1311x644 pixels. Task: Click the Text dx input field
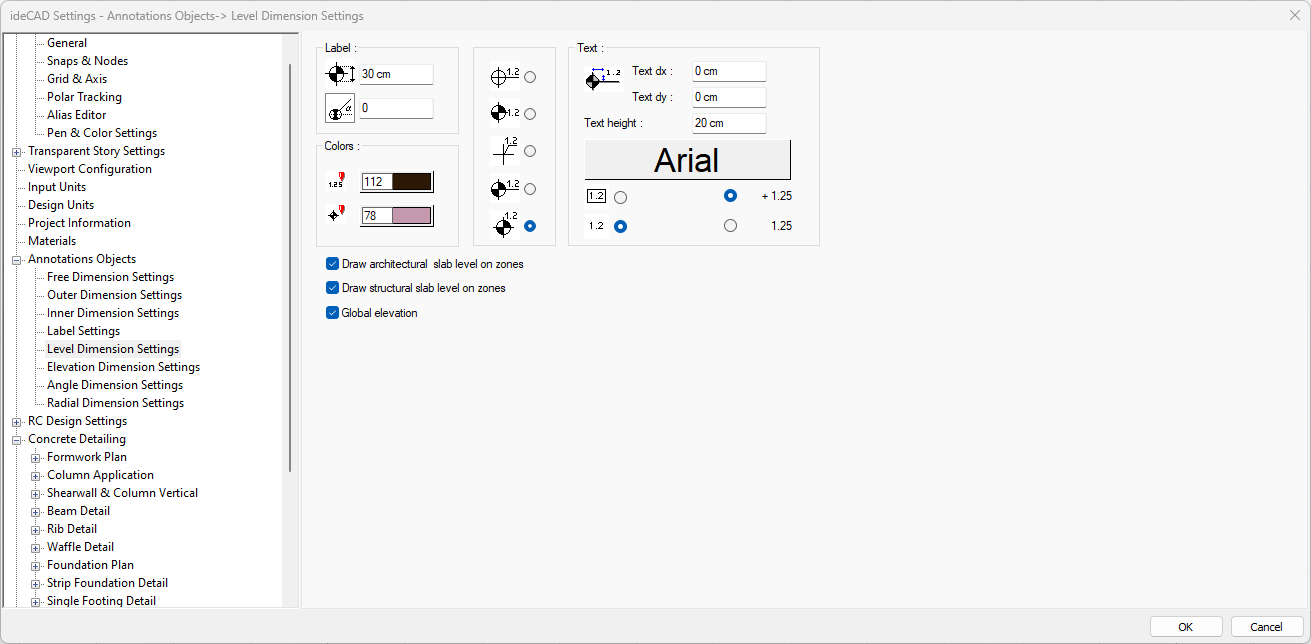(729, 71)
